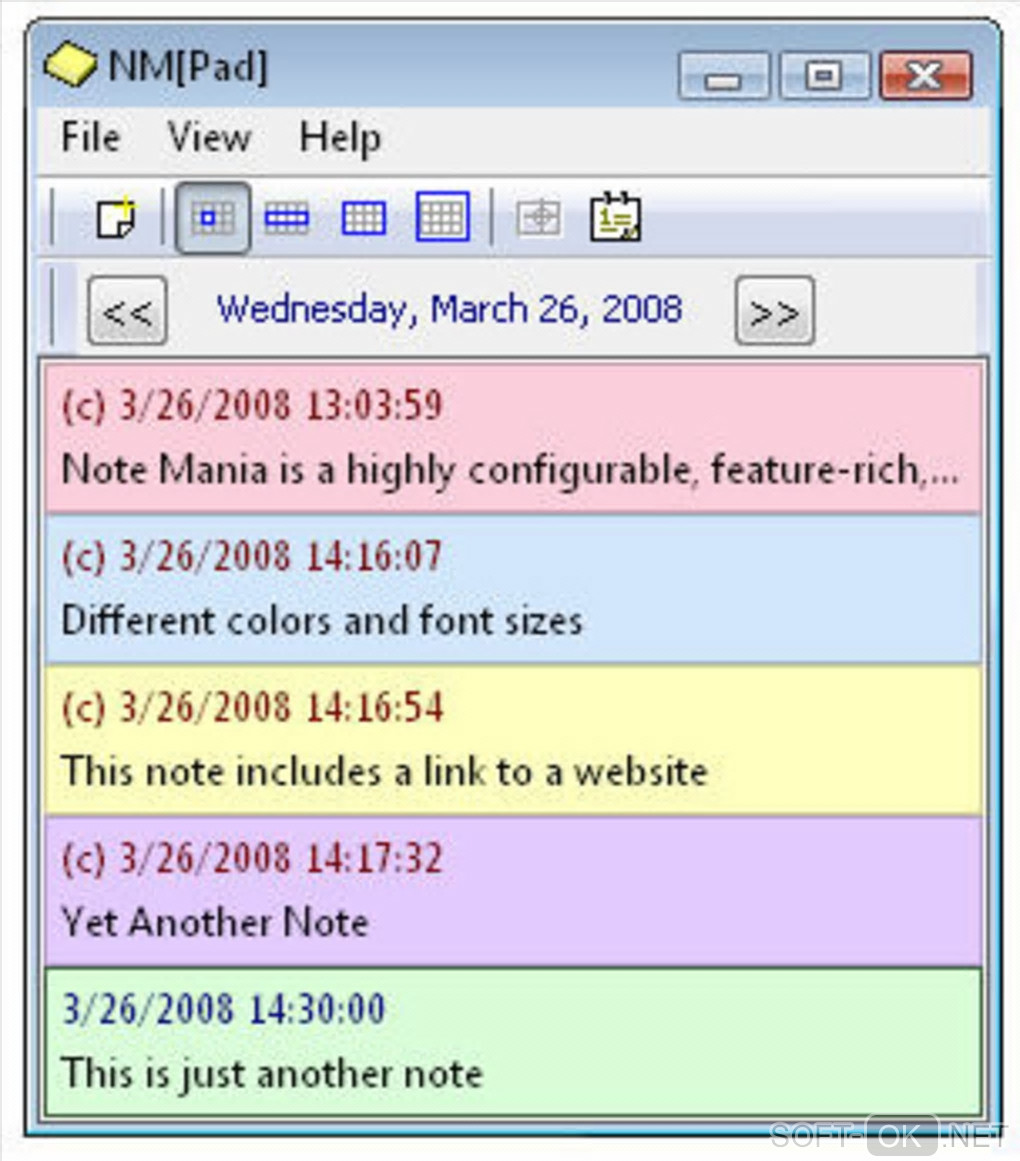Switch to the week view icon
This screenshot has width=1020, height=1161.
(x=286, y=218)
